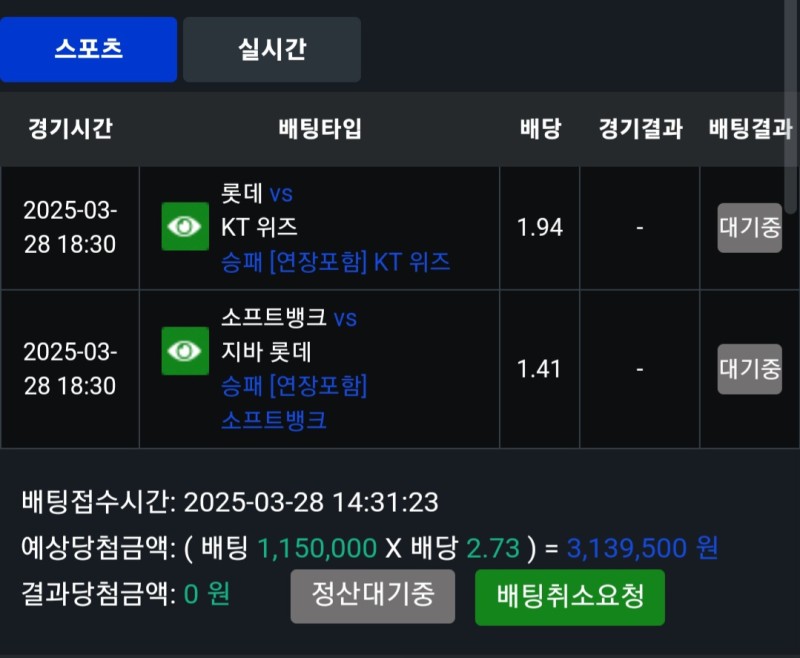Open the 실시간 tab
Image resolution: width=800 pixels, height=658 pixels.
(x=271, y=49)
